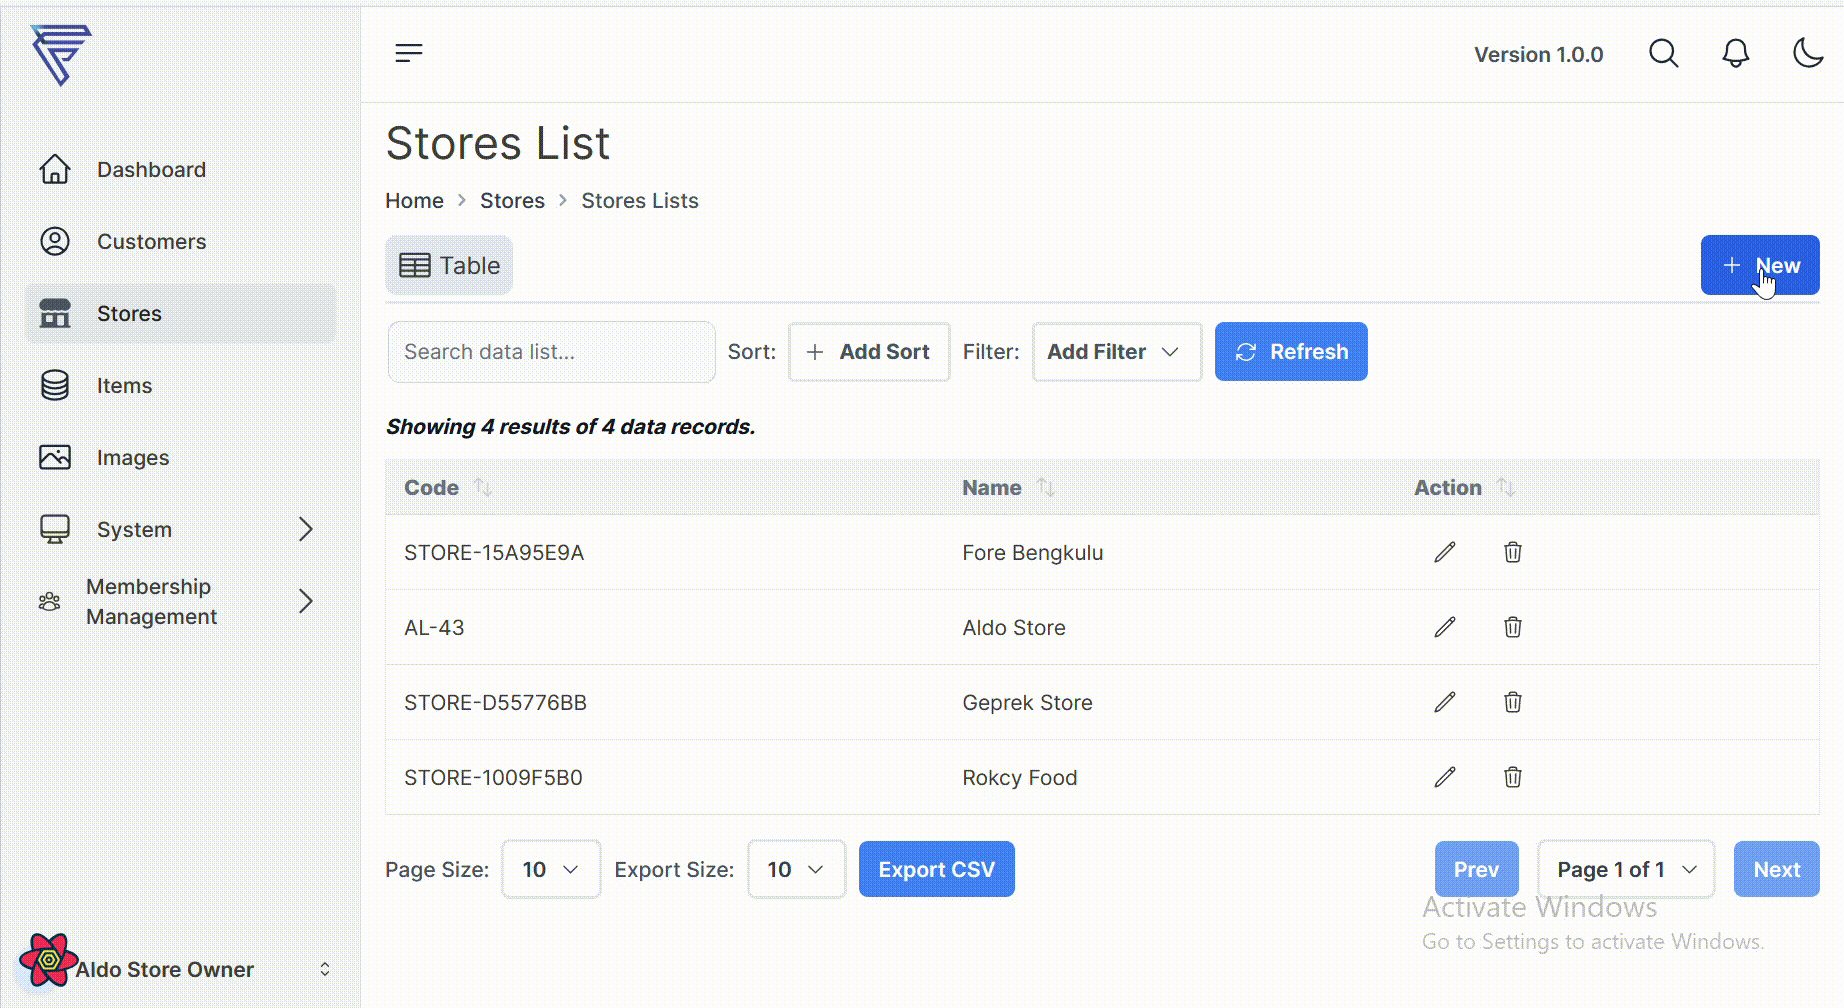Toggle dark mode moon icon
The height and width of the screenshot is (1008, 1844).
point(1808,53)
